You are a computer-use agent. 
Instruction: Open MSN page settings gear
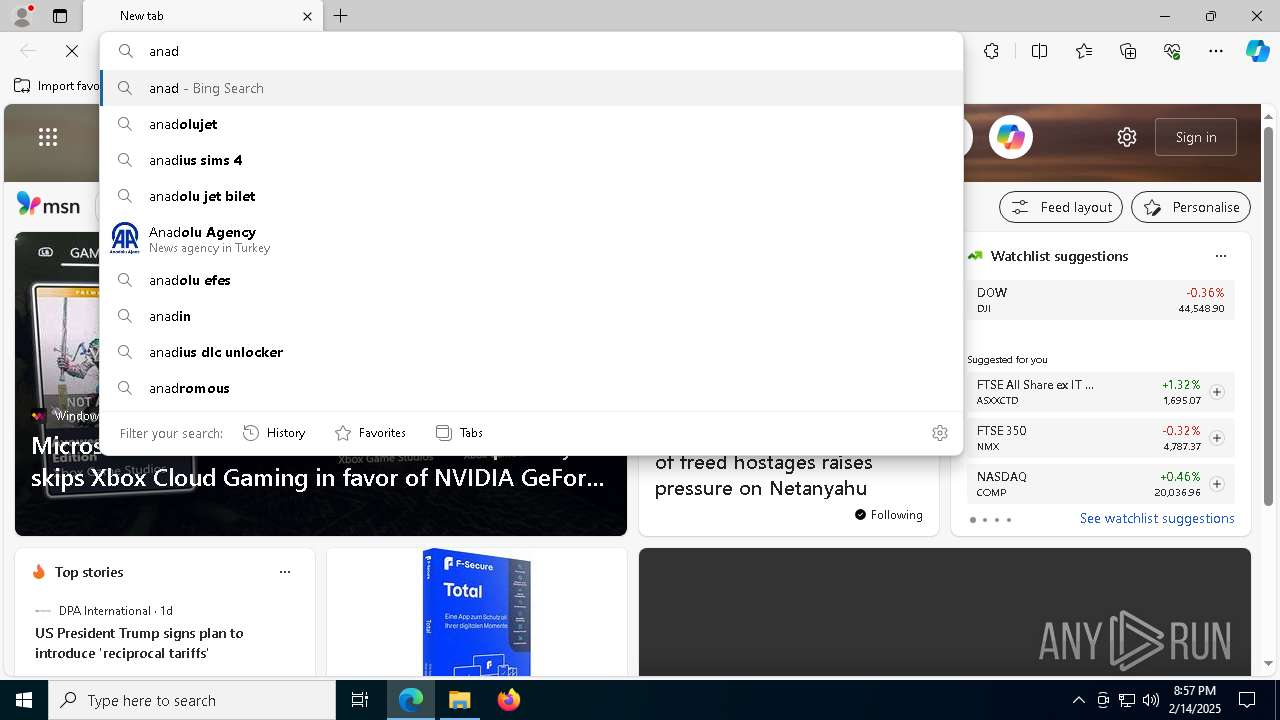pos(1127,137)
